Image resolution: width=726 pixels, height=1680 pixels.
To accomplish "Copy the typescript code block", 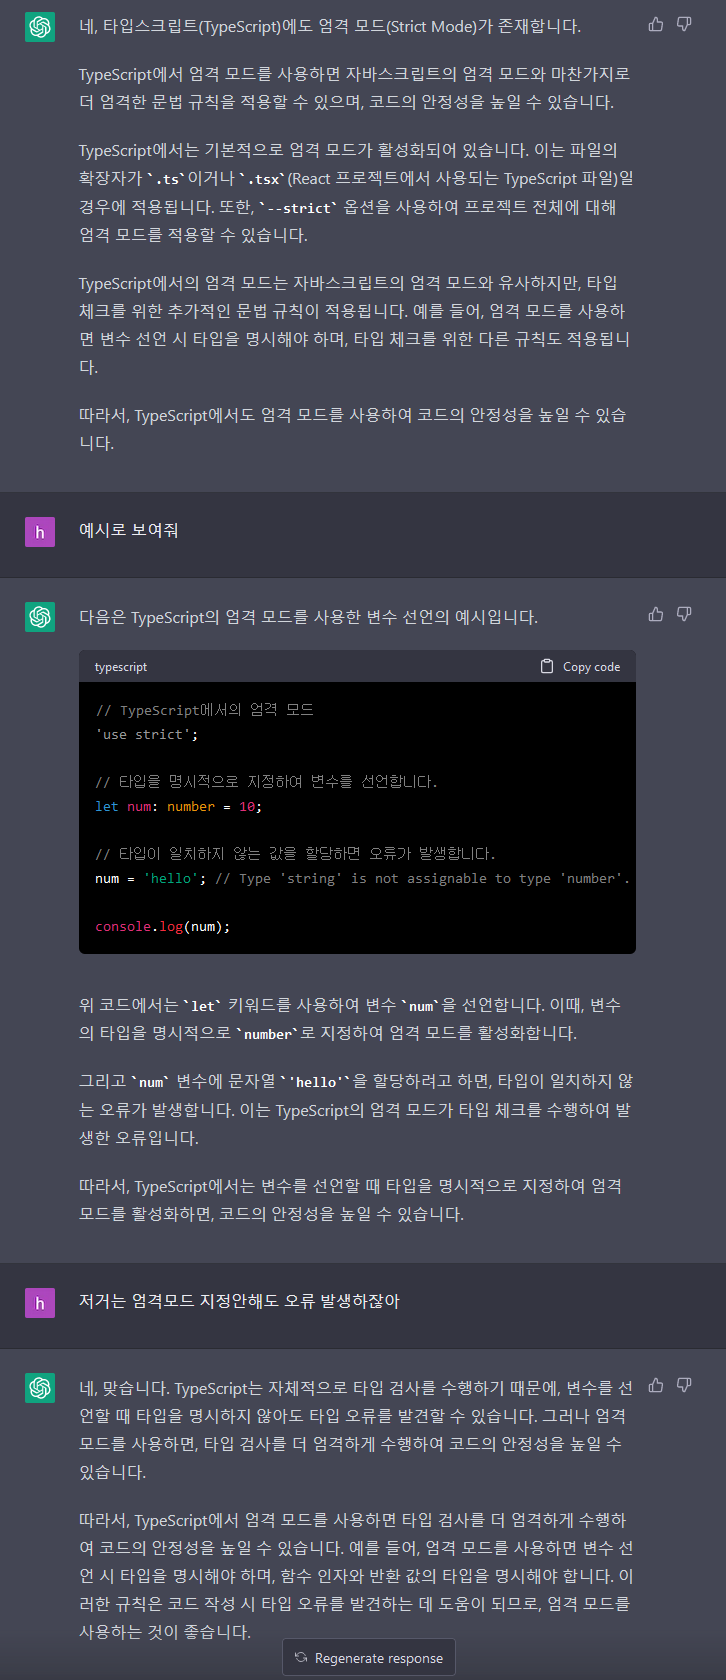I will coord(580,667).
